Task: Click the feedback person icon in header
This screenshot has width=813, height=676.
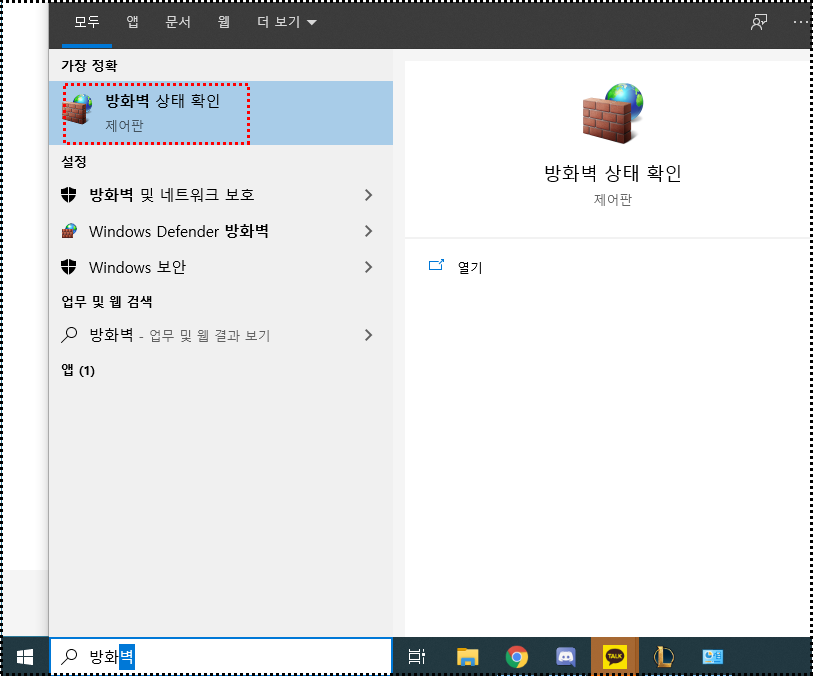Action: [x=759, y=22]
